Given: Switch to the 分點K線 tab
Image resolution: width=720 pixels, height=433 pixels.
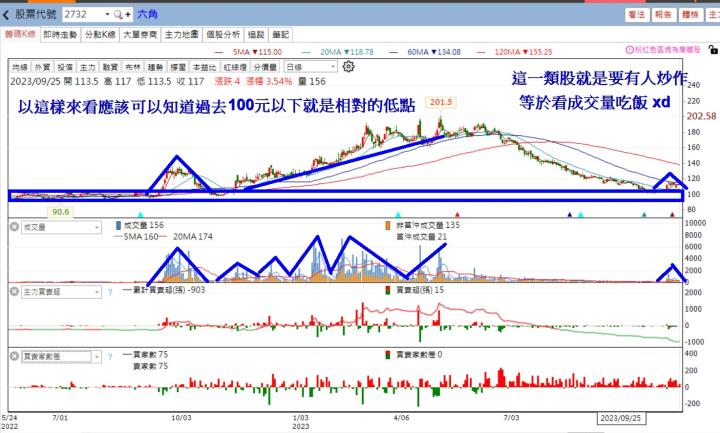Looking at the screenshot, I should click(101, 34).
